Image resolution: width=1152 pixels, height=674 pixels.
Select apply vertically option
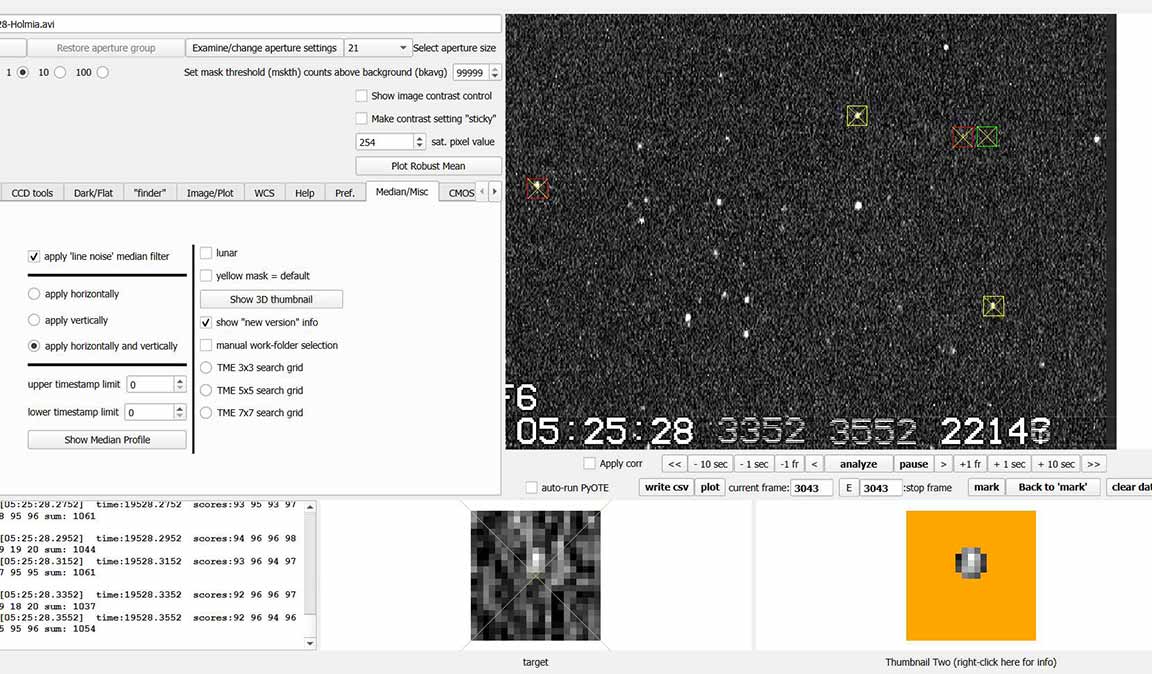[x=34, y=320]
